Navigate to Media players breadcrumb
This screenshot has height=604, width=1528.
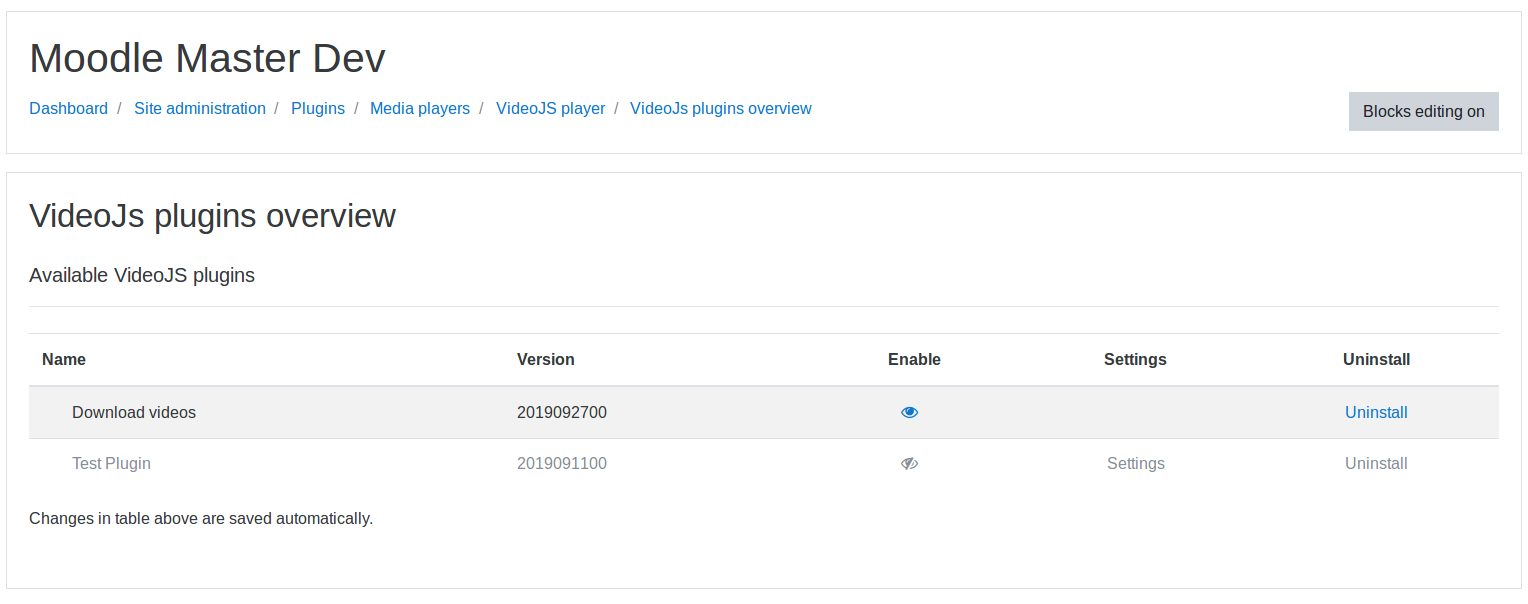tap(420, 108)
